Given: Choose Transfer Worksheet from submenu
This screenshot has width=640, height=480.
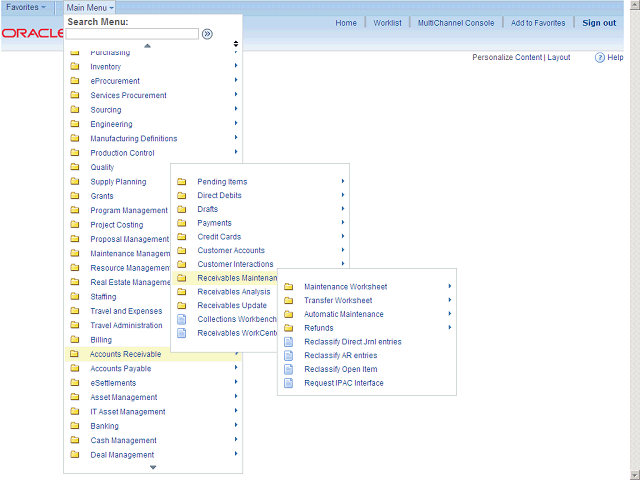Looking at the screenshot, I should click(x=338, y=301).
